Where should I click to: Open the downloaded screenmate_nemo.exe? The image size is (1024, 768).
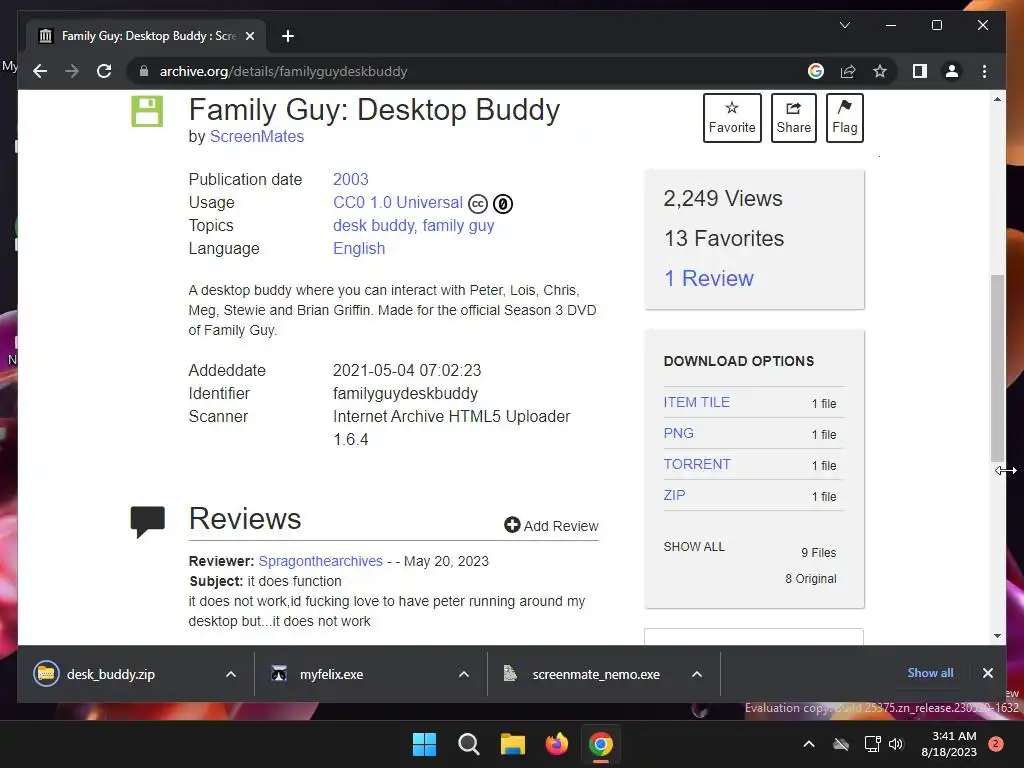click(x=596, y=674)
